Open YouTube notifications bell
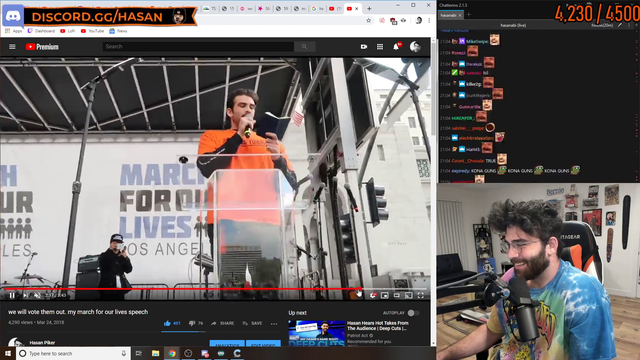The image size is (640, 360). coord(396,47)
